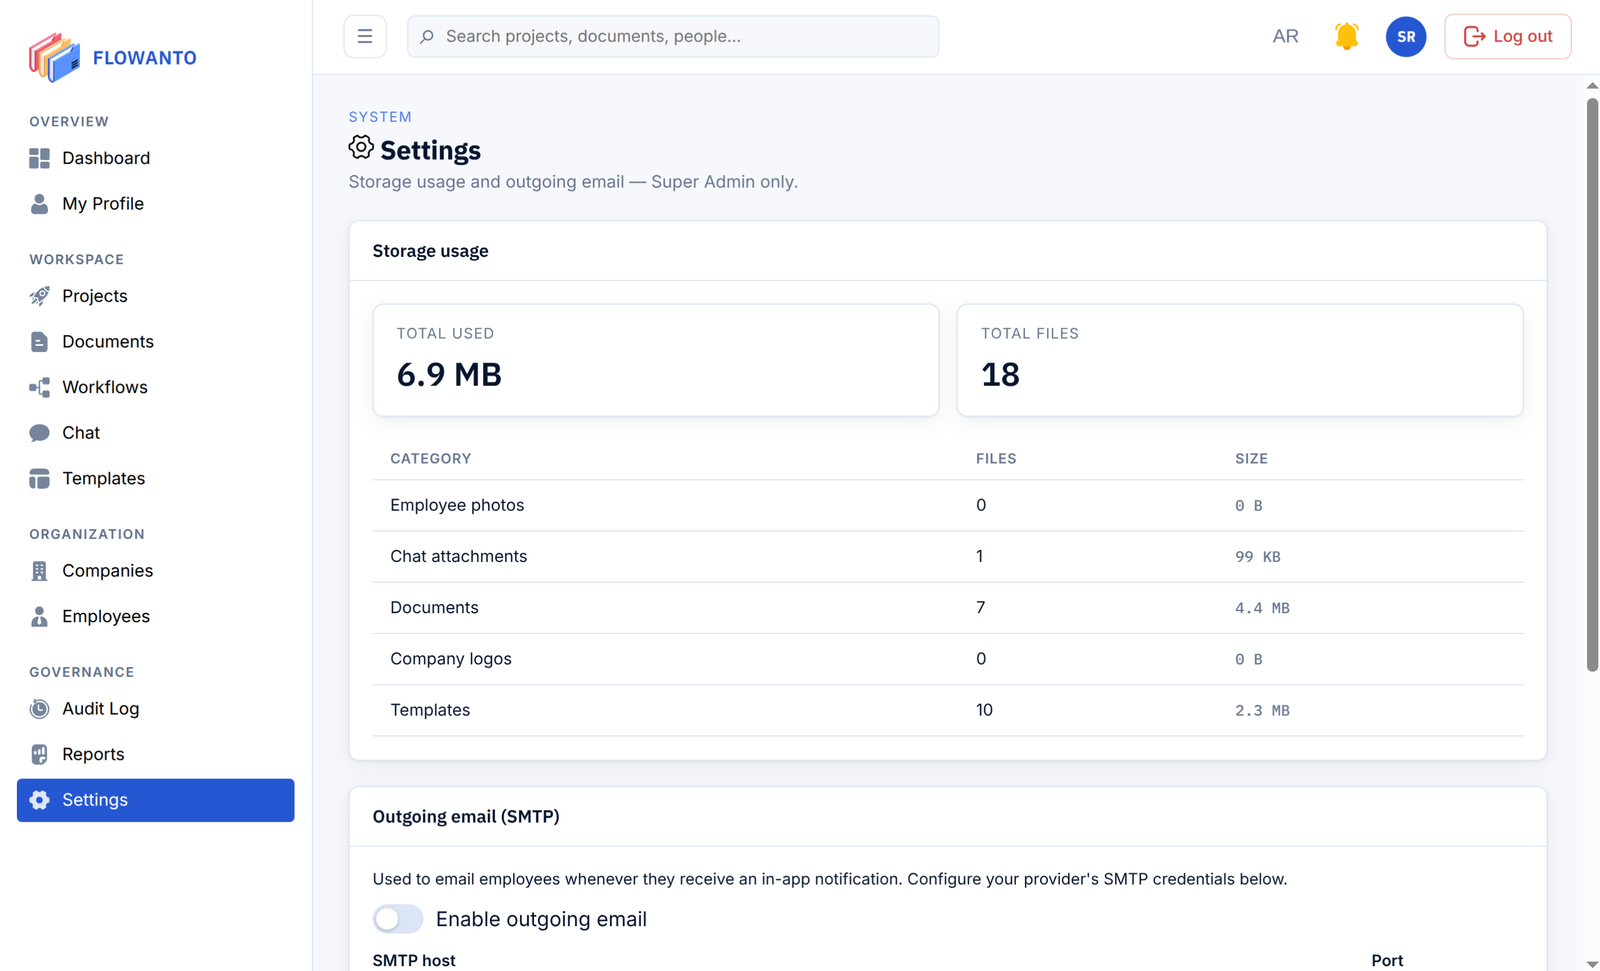Select the active Settings menu item
The height and width of the screenshot is (971, 1600).
click(x=155, y=800)
